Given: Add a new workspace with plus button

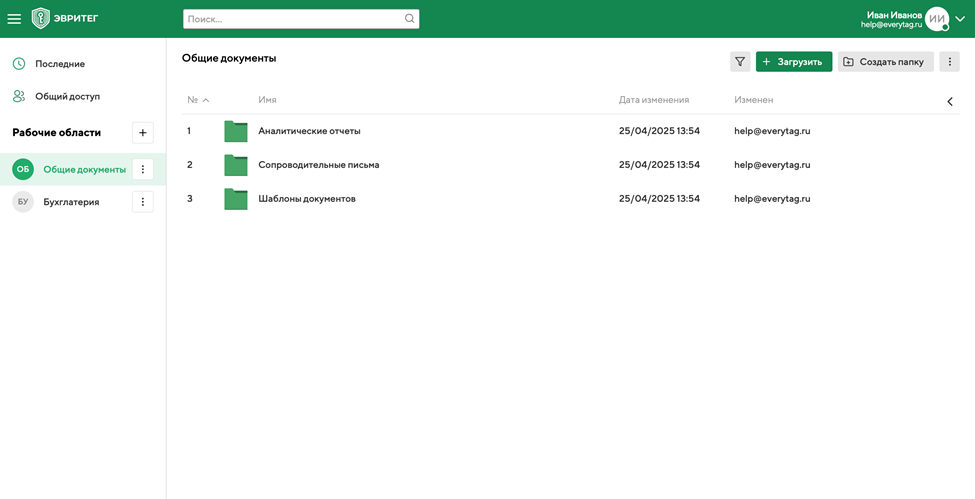Looking at the screenshot, I should pyautogui.click(x=143, y=133).
